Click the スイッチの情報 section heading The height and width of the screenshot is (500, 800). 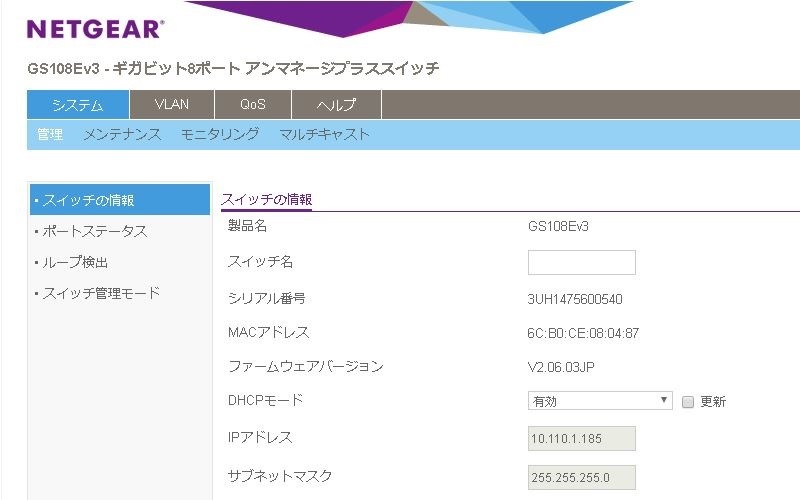tap(266, 199)
